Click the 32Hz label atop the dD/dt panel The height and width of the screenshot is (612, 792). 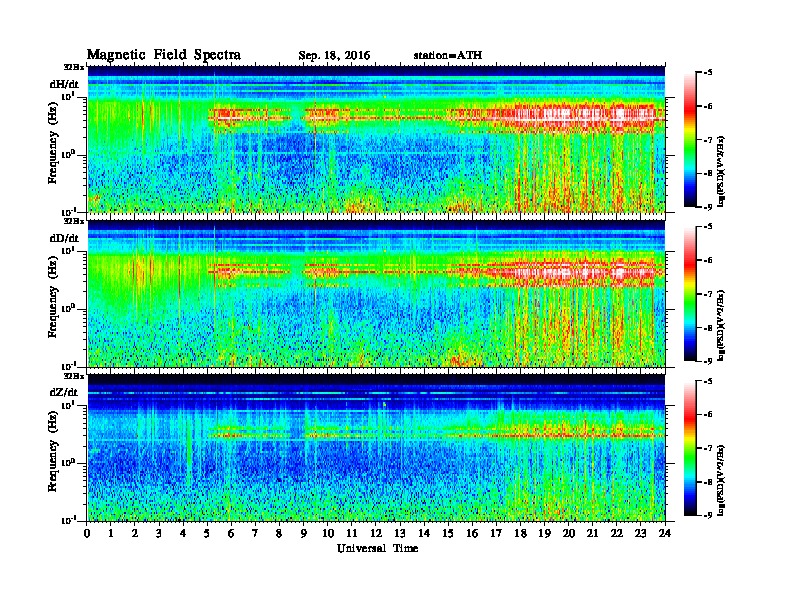(x=74, y=221)
